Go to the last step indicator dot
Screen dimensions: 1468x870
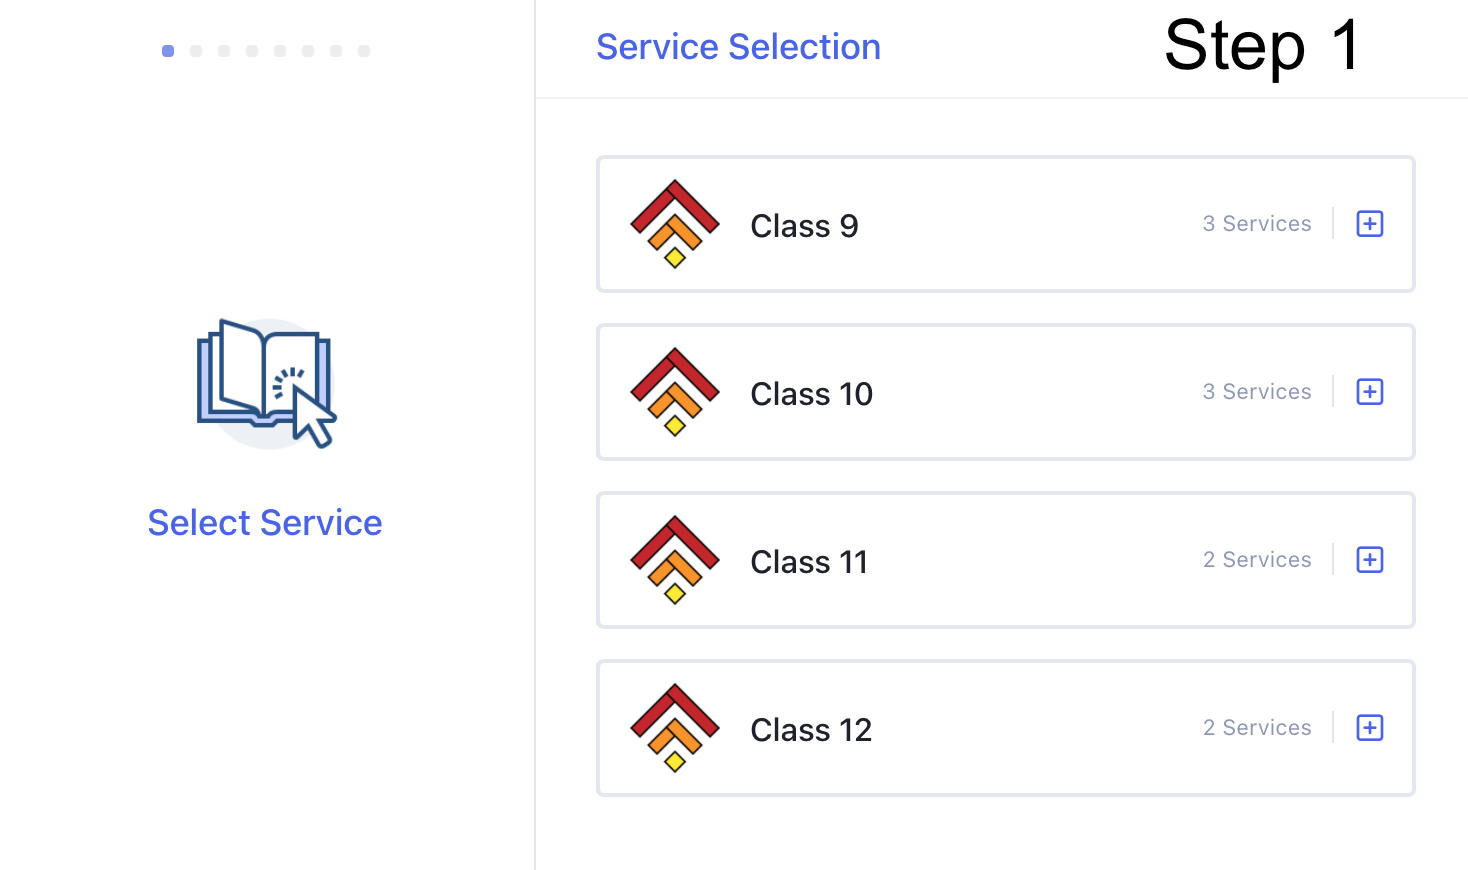tap(364, 51)
